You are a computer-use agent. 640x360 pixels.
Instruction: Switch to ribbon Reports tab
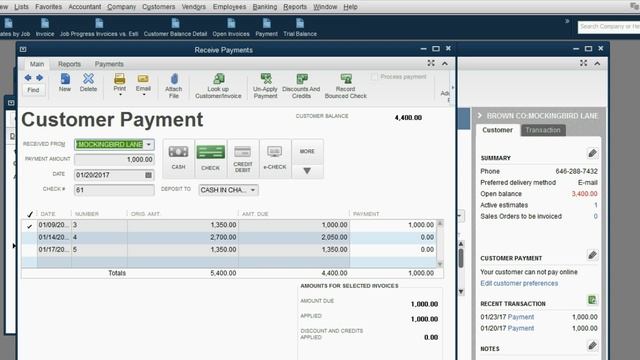click(69, 64)
